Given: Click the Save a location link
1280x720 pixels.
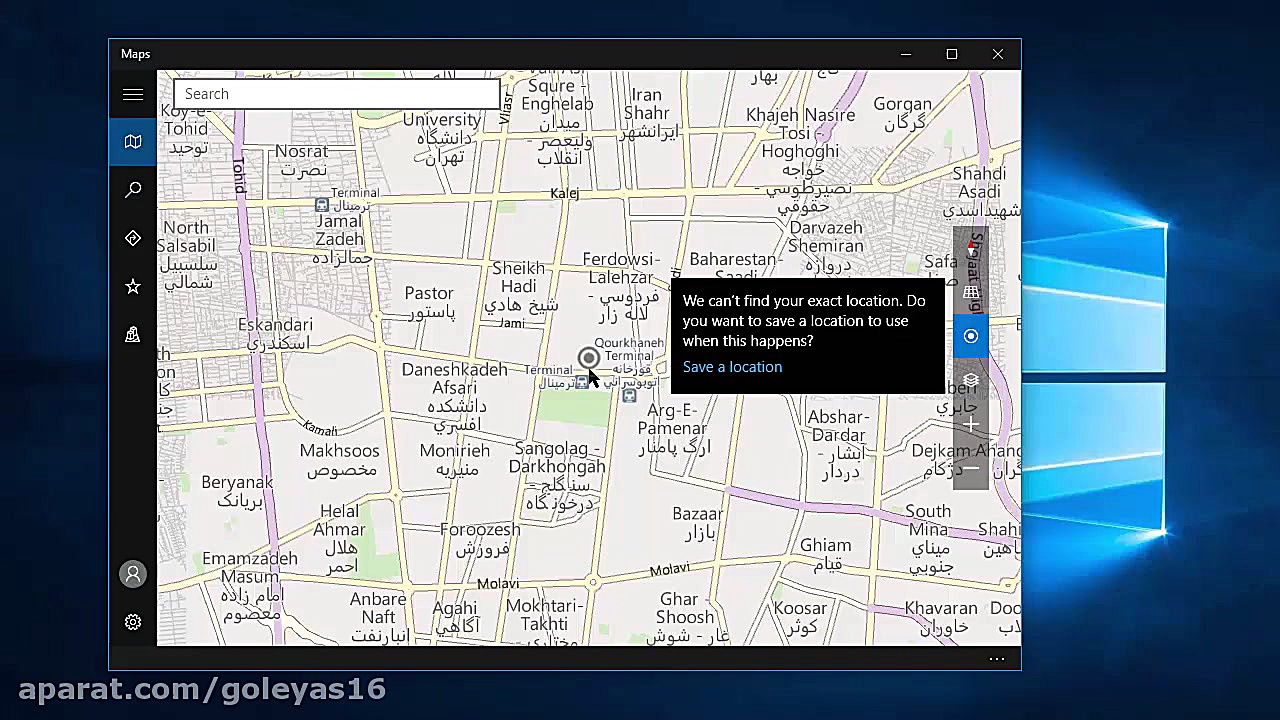Looking at the screenshot, I should point(732,367).
